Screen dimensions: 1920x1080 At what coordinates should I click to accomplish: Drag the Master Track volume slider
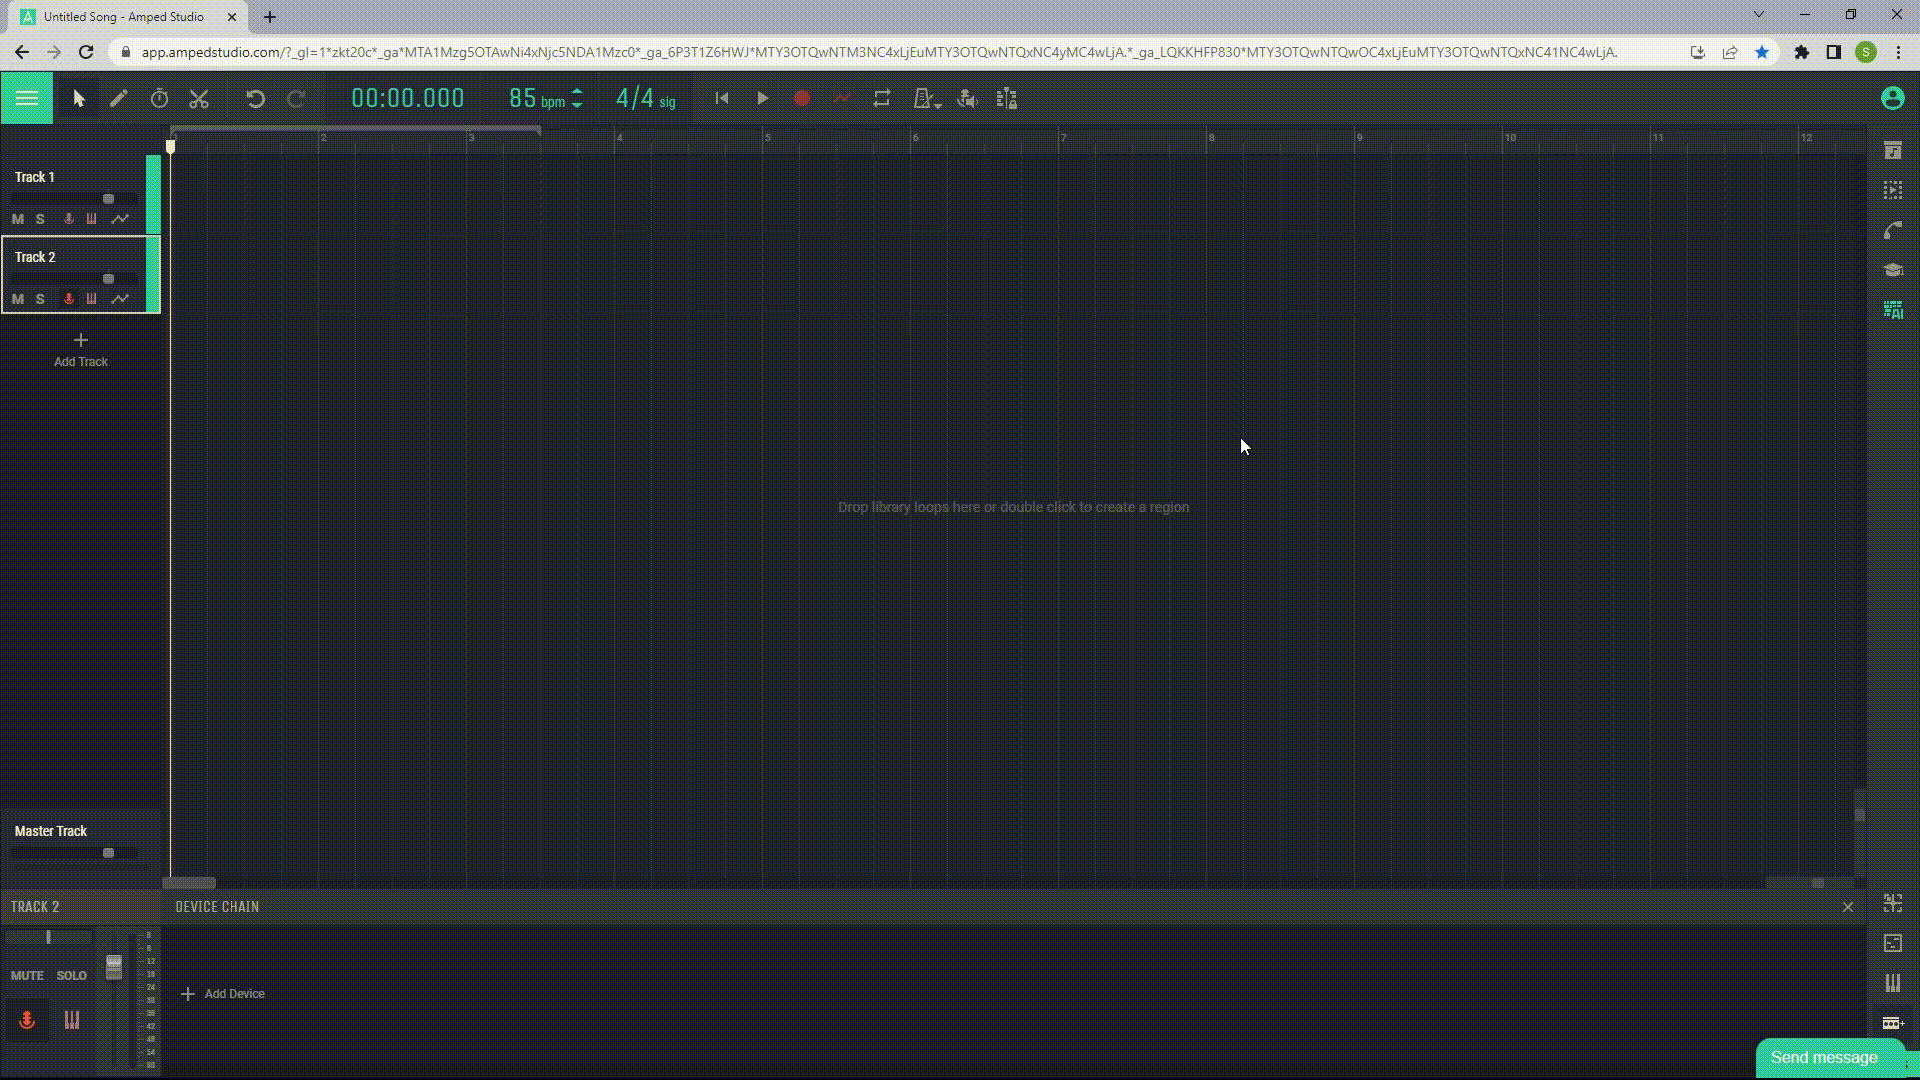tap(107, 852)
